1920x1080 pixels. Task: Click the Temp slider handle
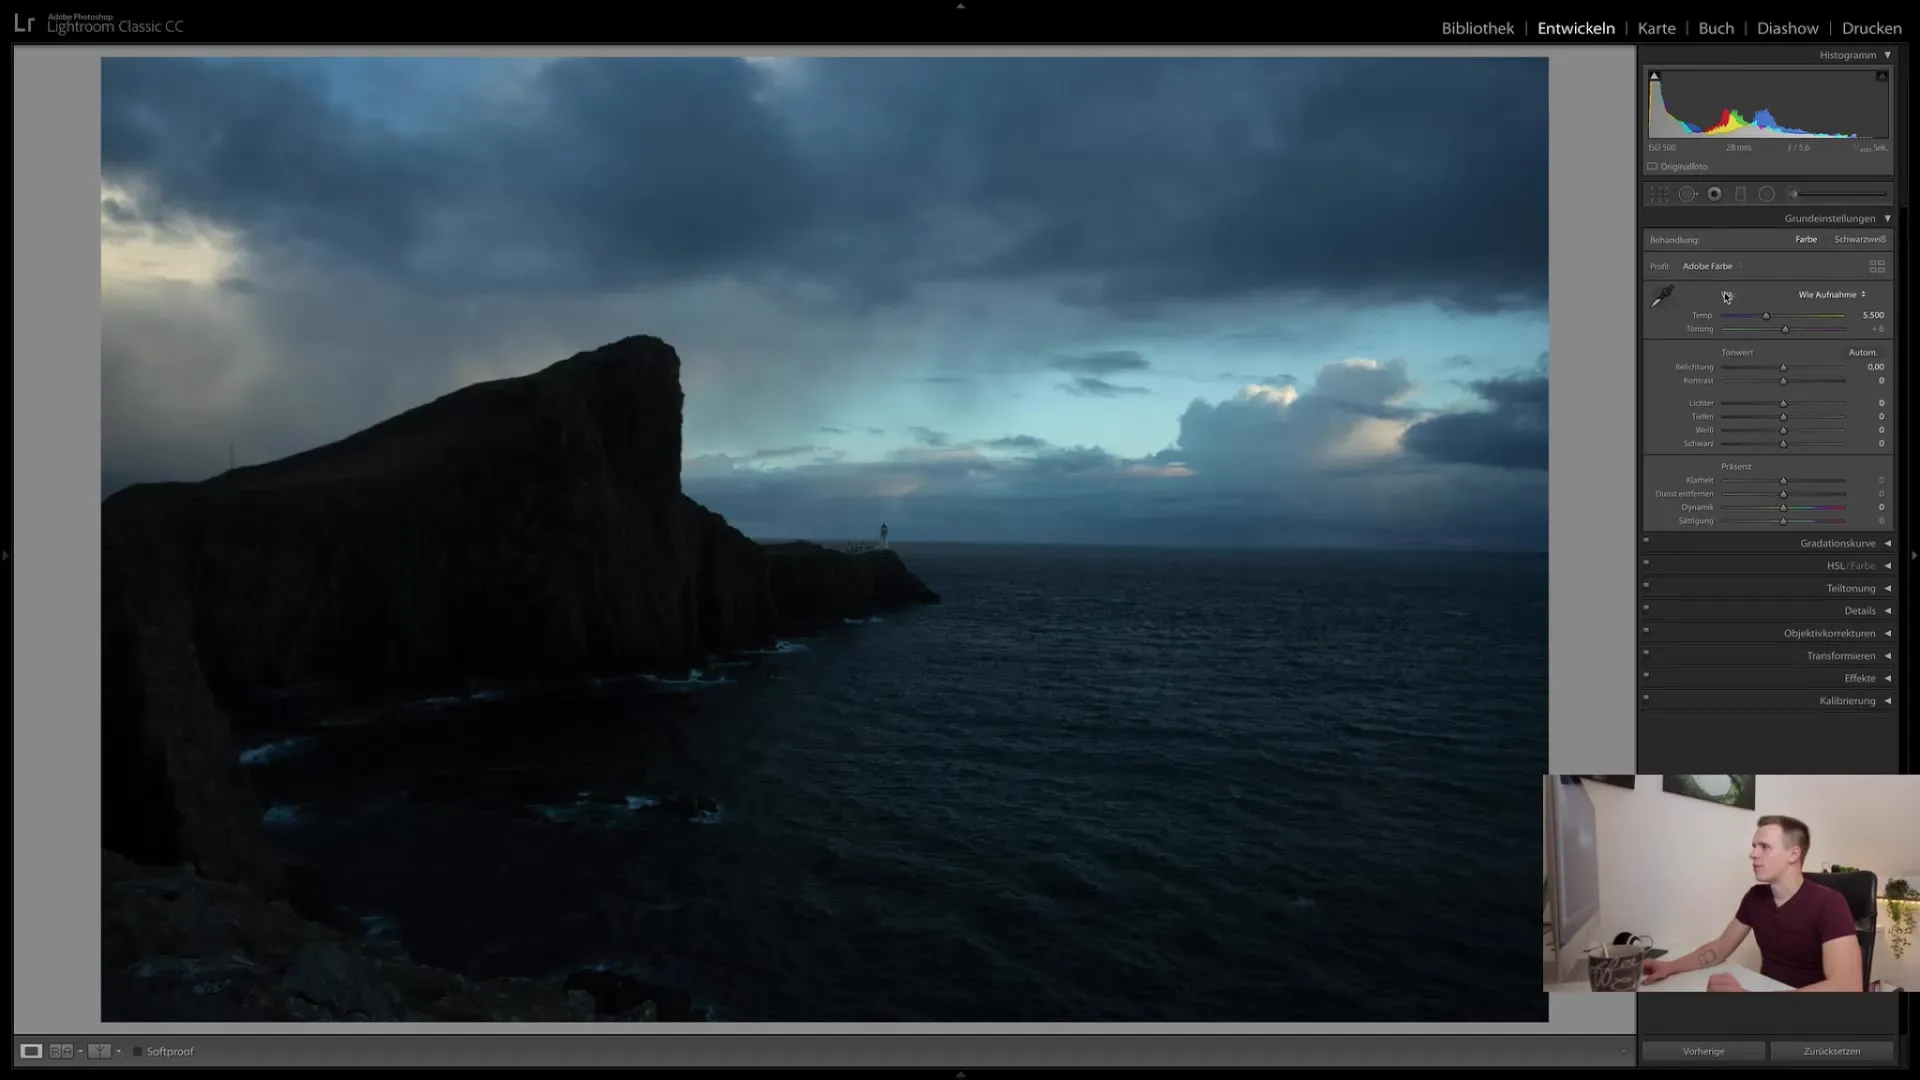1766,316
